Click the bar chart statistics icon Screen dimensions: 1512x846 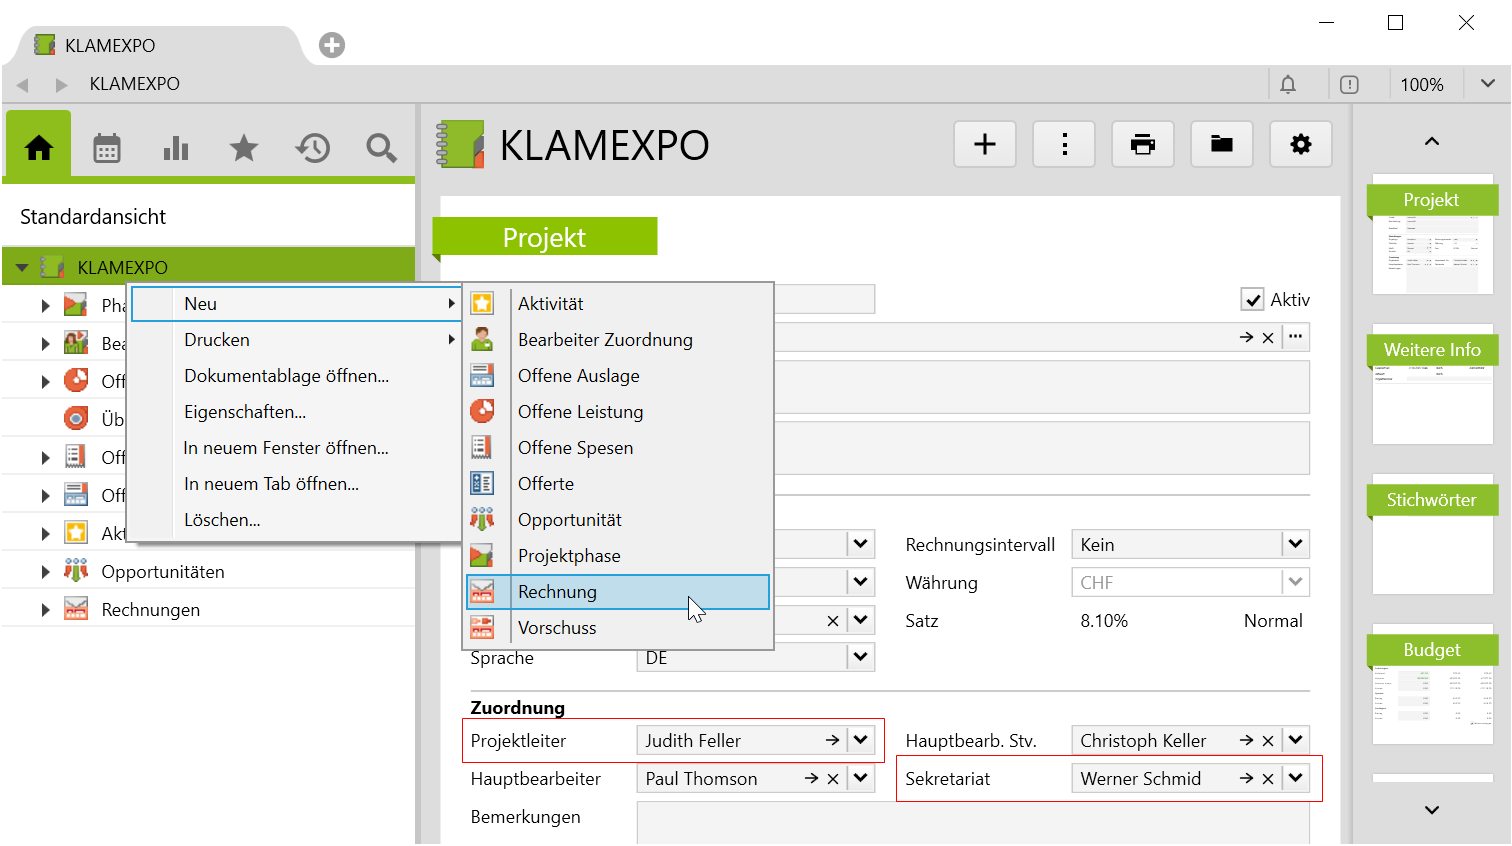pos(175,148)
